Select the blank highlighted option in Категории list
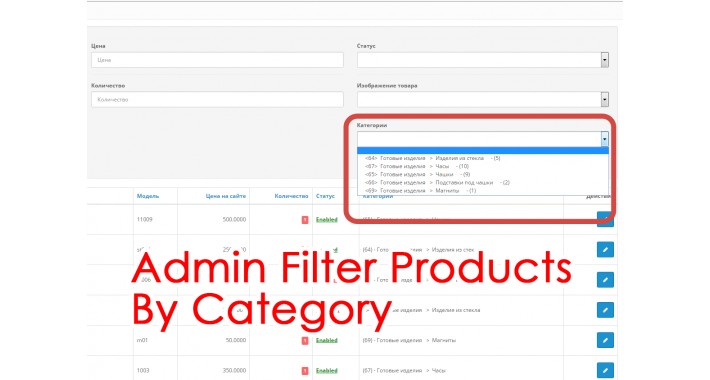This screenshot has height=380, width=710. [483, 151]
